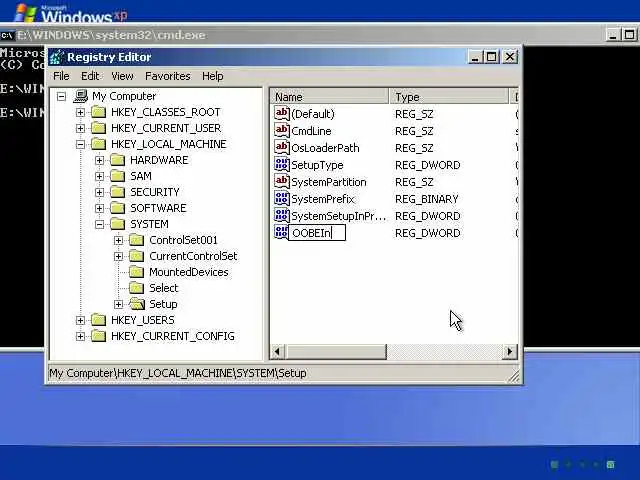Select the SystemPartition value name
The height and width of the screenshot is (480, 640).
[x=329, y=182]
